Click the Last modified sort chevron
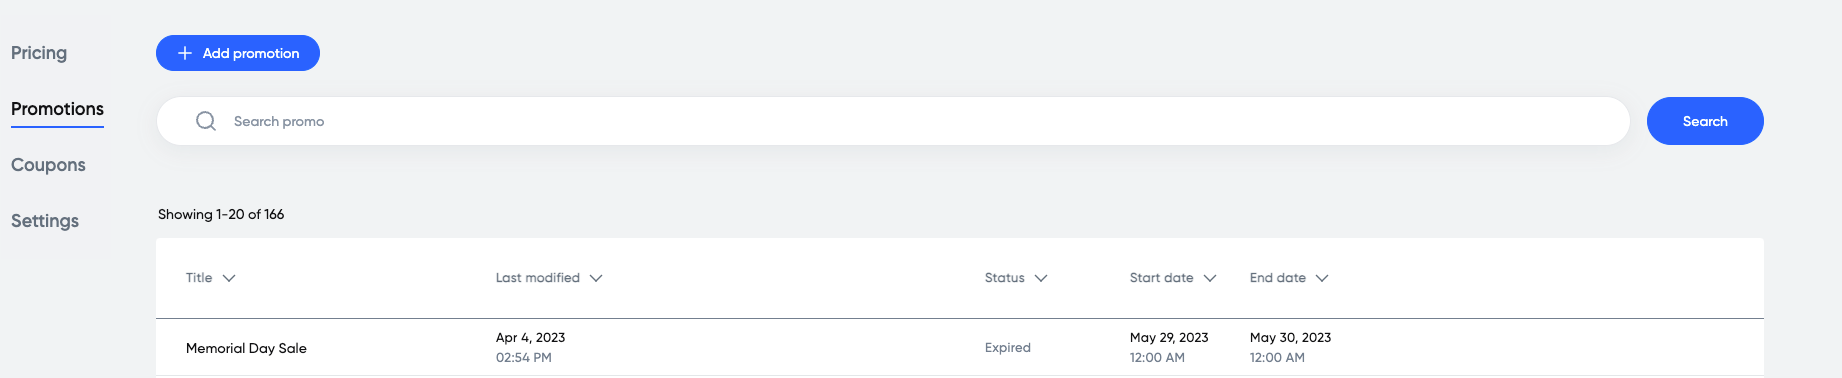The width and height of the screenshot is (1842, 378). pos(596,278)
